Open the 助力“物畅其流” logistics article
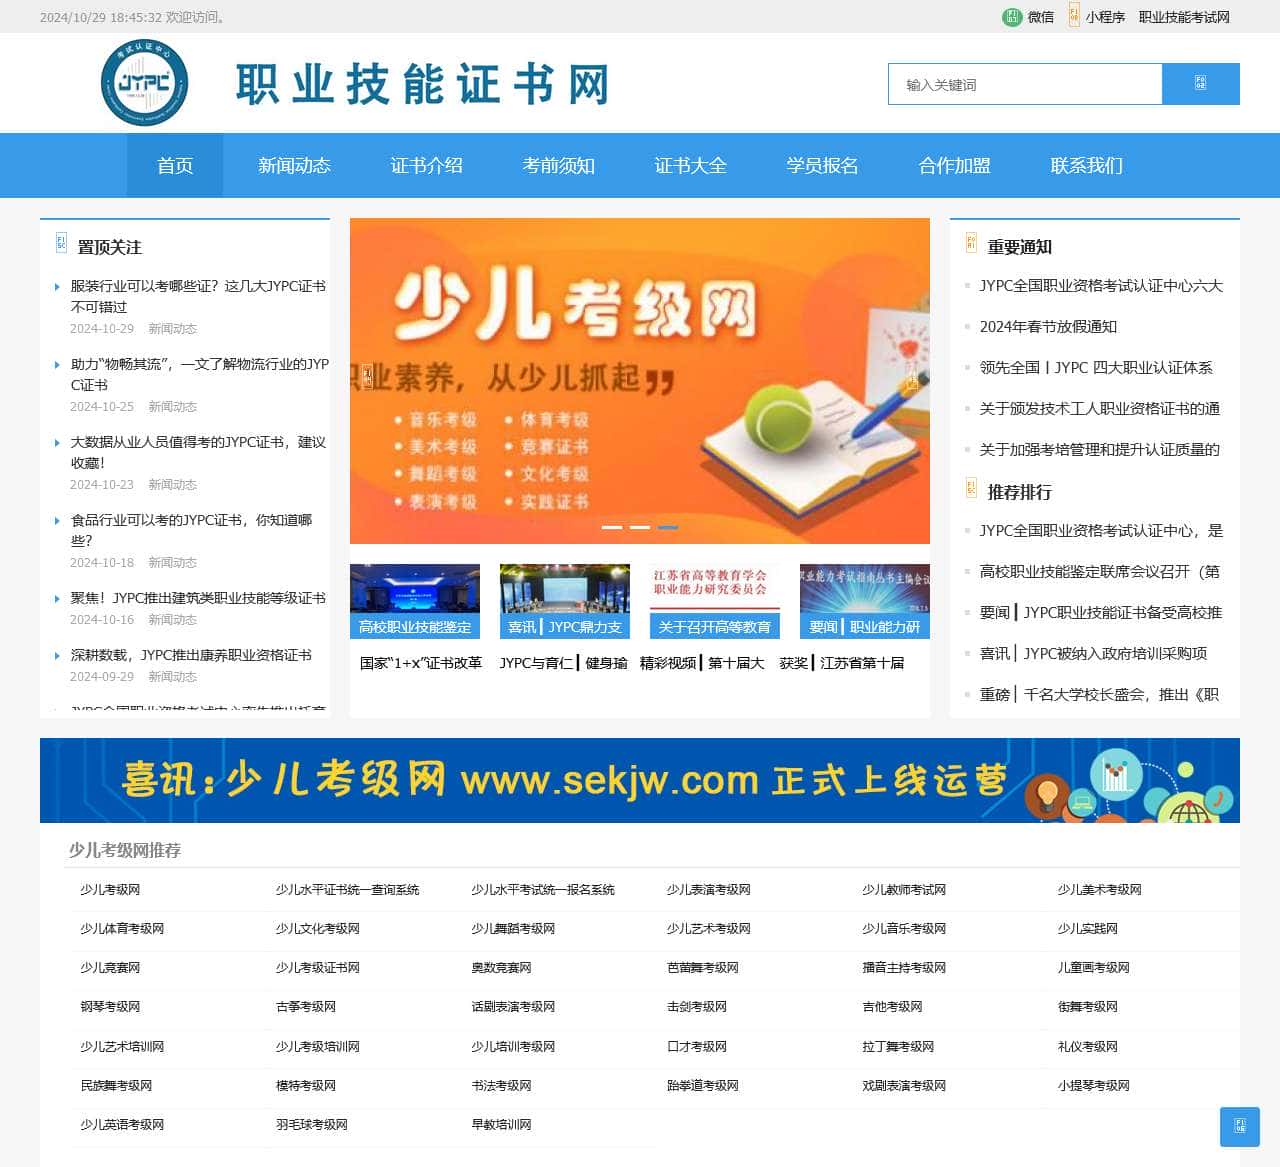The width and height of the screenshot is (1280, 1167). pyautogui.click(x=199, y=374)
